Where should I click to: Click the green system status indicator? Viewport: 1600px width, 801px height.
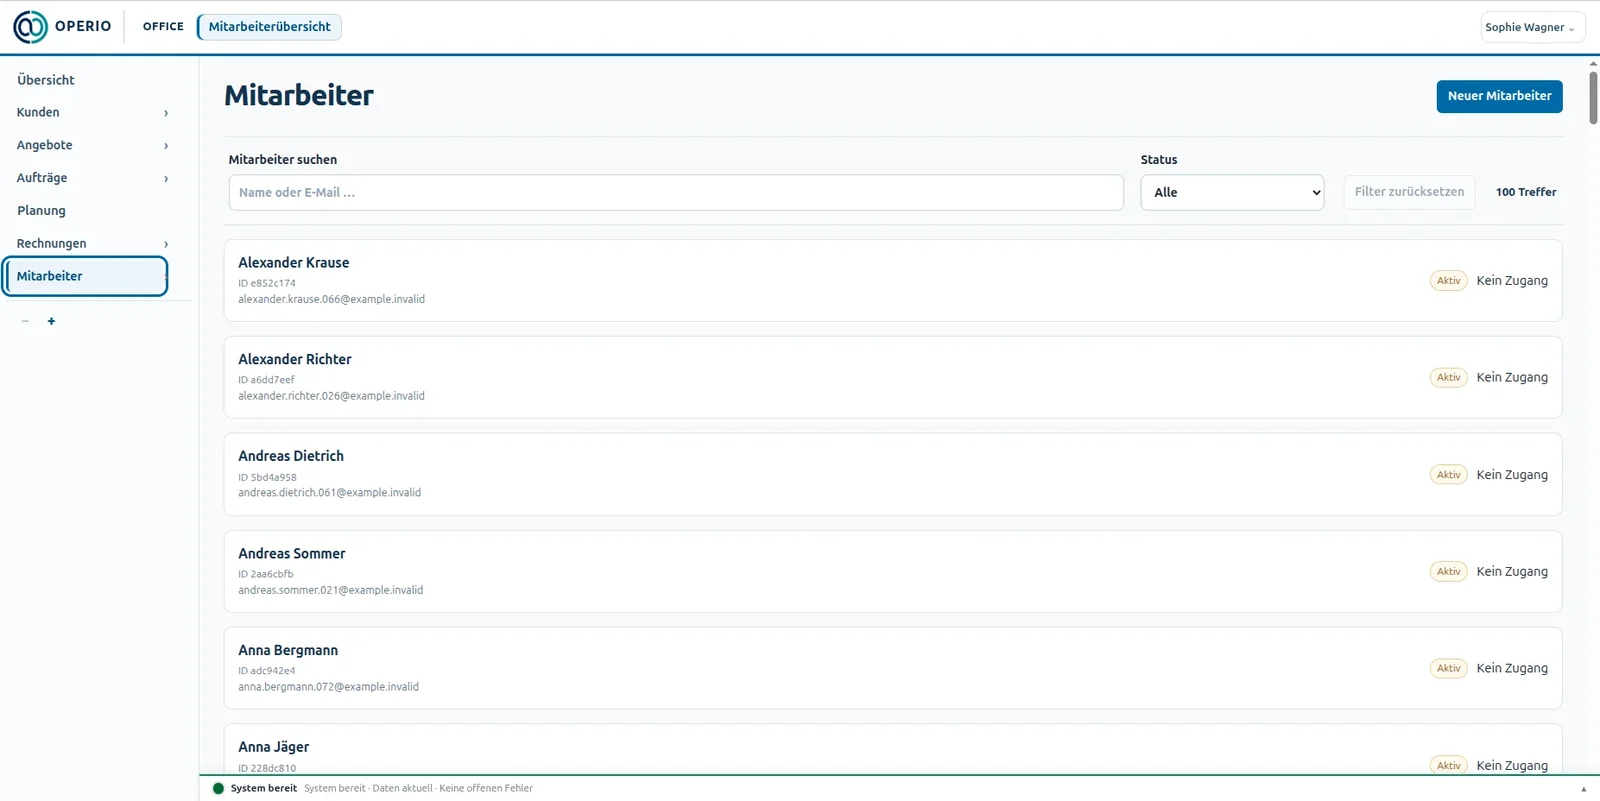point(218,788)
